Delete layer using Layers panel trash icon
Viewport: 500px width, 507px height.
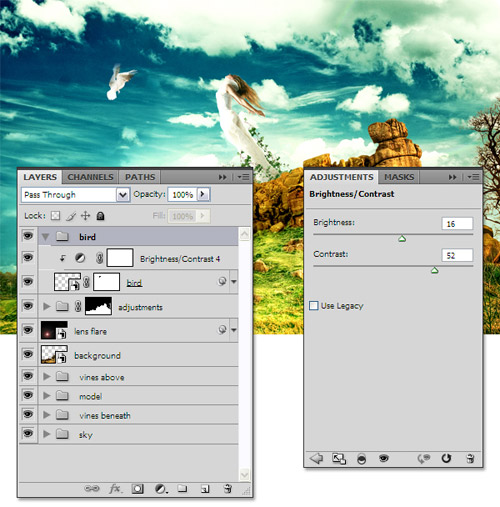pyautogui.click(x=228, y=488)
